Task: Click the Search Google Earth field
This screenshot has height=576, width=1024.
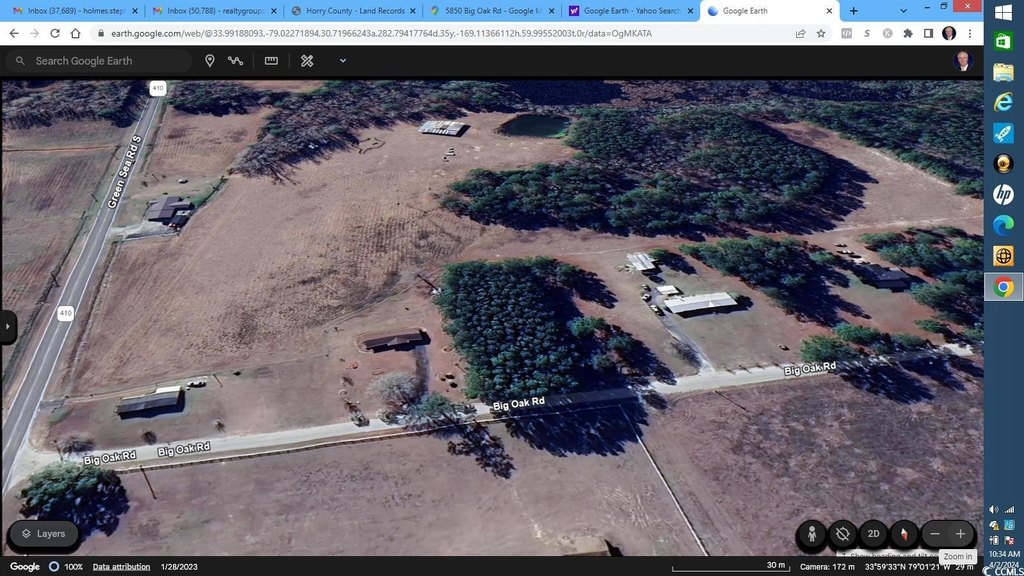Action: [x=100, y=61]
